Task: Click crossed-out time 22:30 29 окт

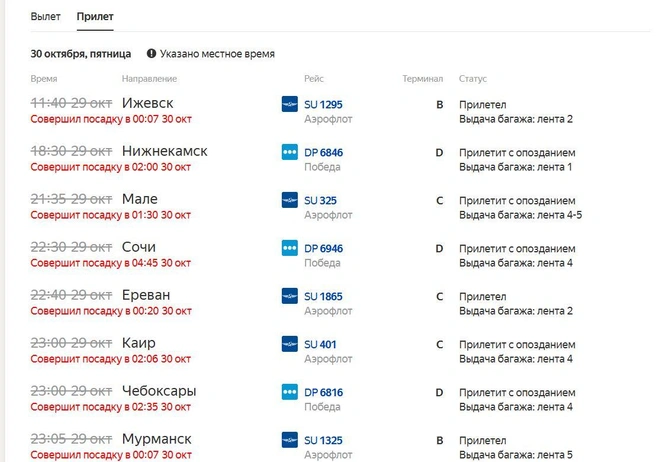Action: click(71, 247)
